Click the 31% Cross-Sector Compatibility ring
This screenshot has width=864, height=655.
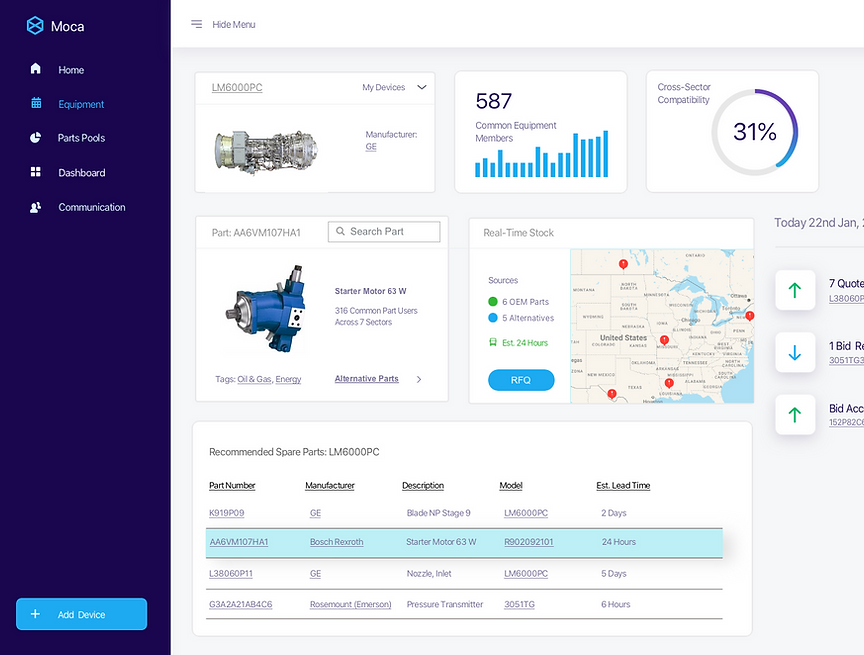coord(756,131)
